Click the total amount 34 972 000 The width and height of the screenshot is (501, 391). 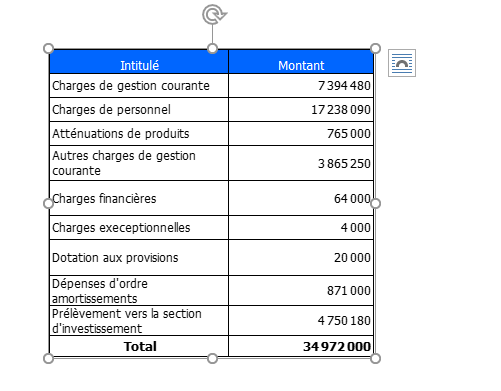337,346
